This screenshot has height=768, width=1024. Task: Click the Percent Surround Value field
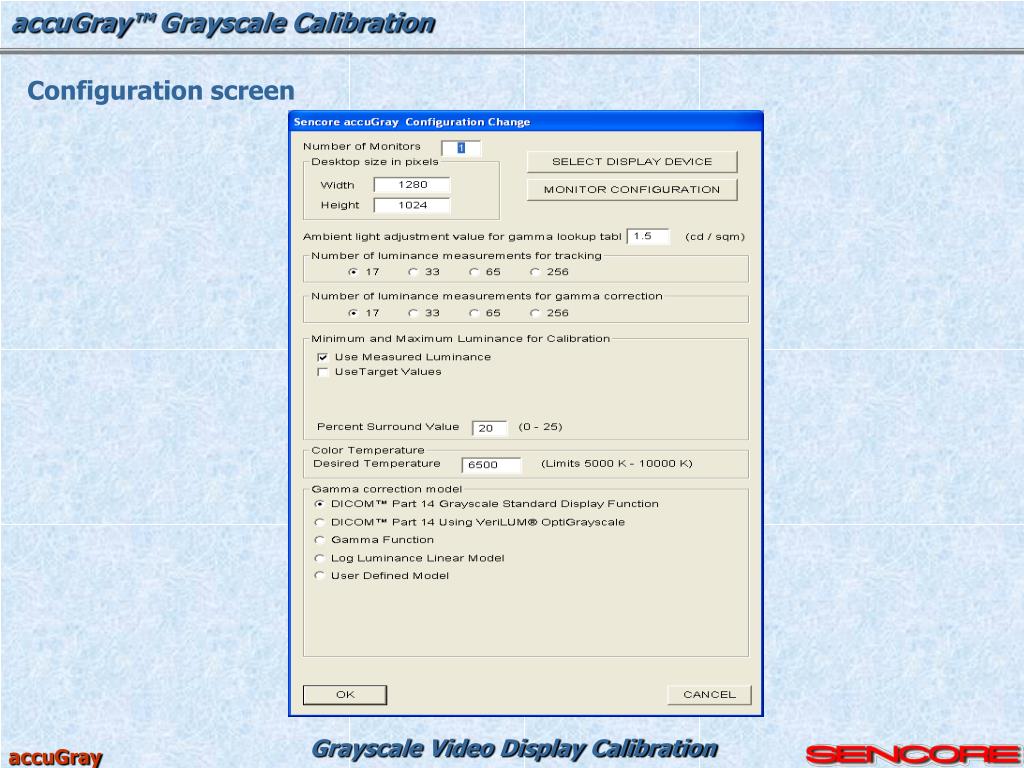tap(489, 428)
